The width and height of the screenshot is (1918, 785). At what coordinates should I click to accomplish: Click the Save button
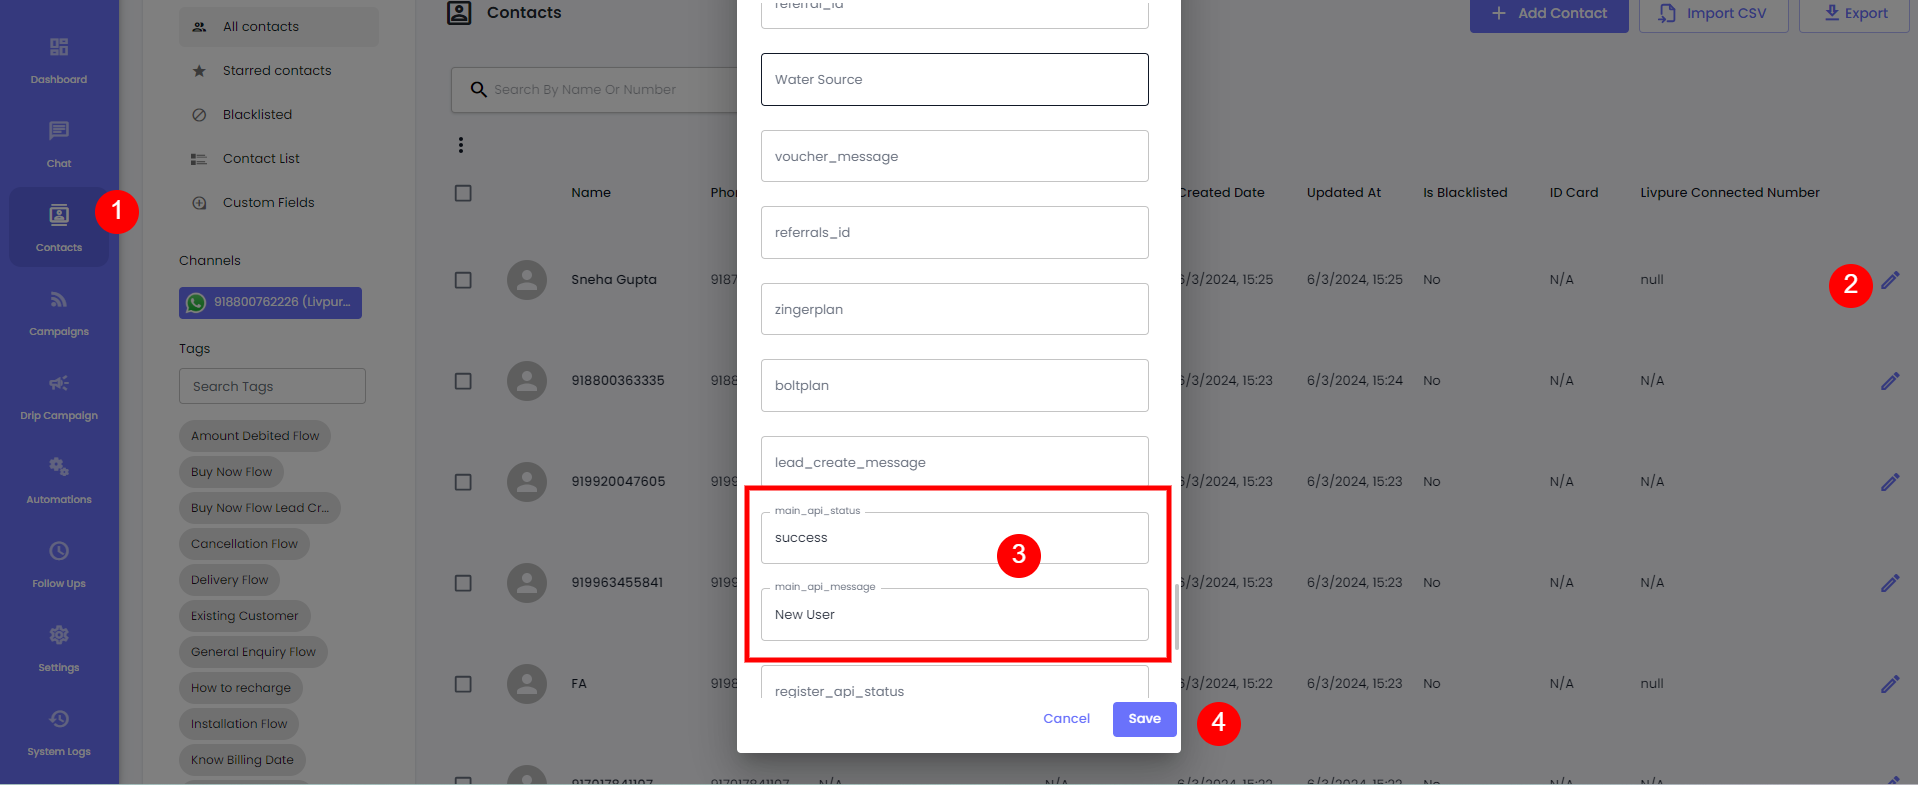(1144, 719)
